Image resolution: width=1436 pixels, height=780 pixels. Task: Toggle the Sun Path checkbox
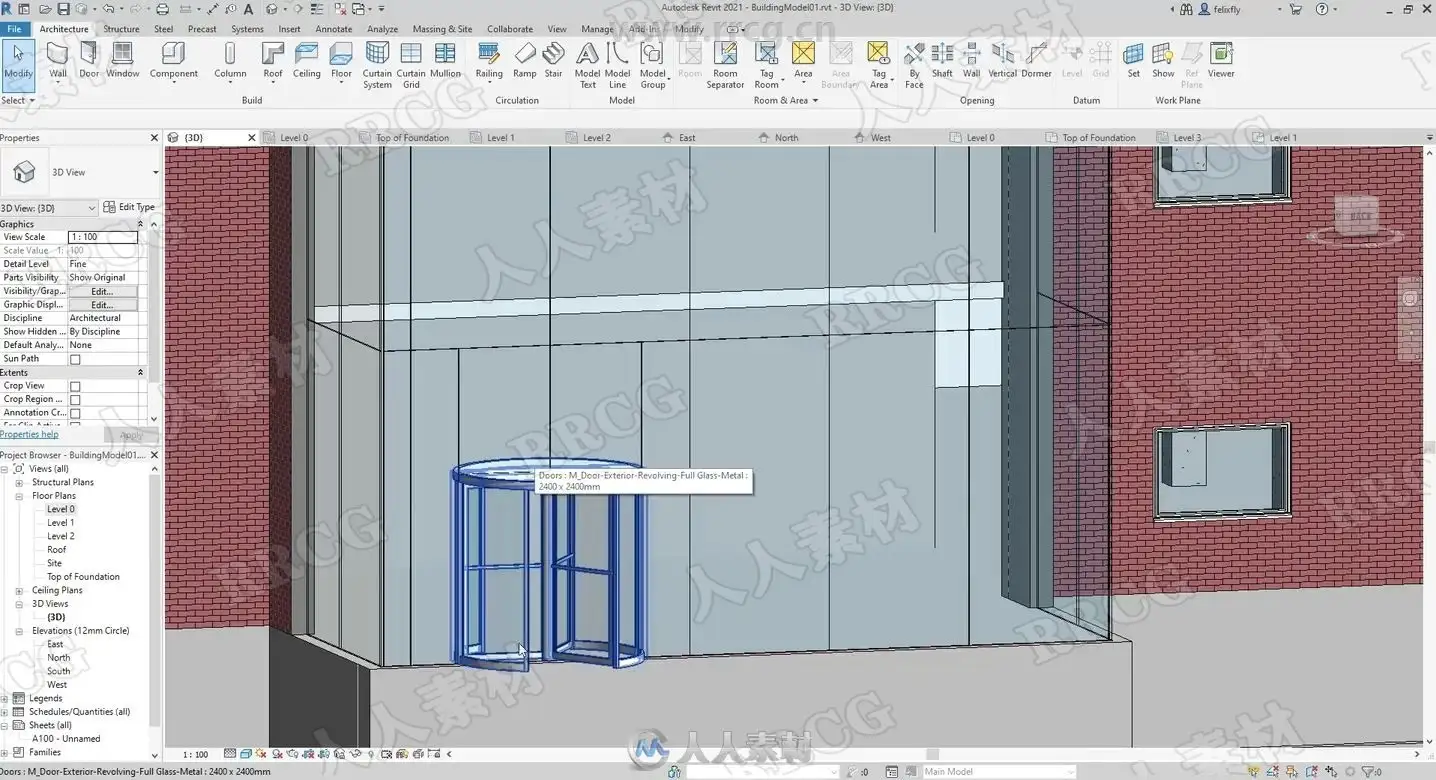point(75,359)
